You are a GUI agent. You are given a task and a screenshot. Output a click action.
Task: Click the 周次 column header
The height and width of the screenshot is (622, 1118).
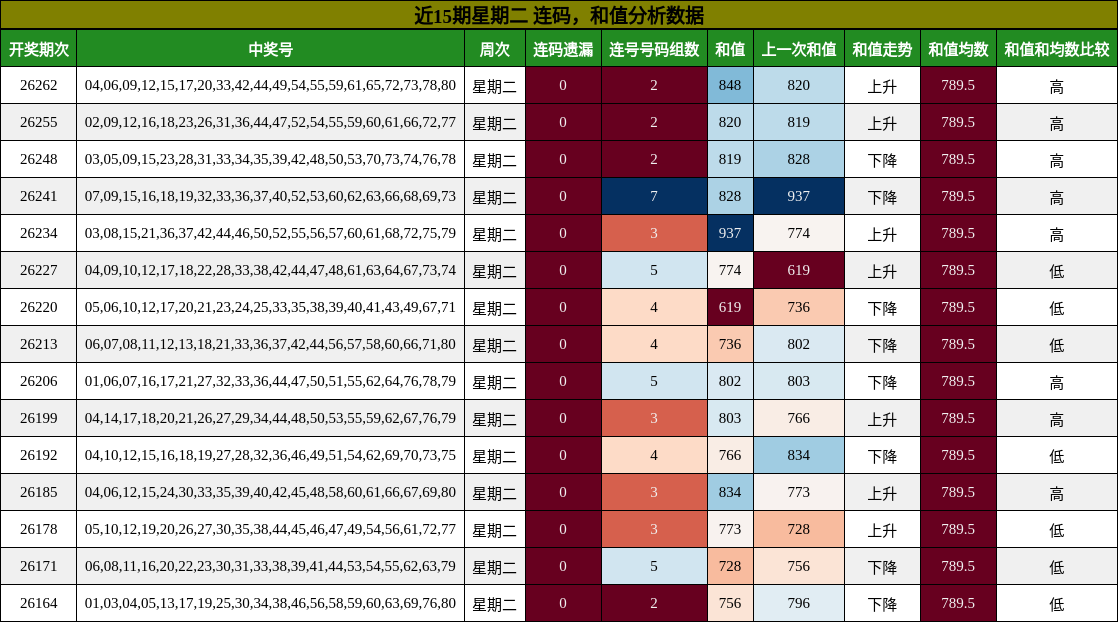pos(495,49)
